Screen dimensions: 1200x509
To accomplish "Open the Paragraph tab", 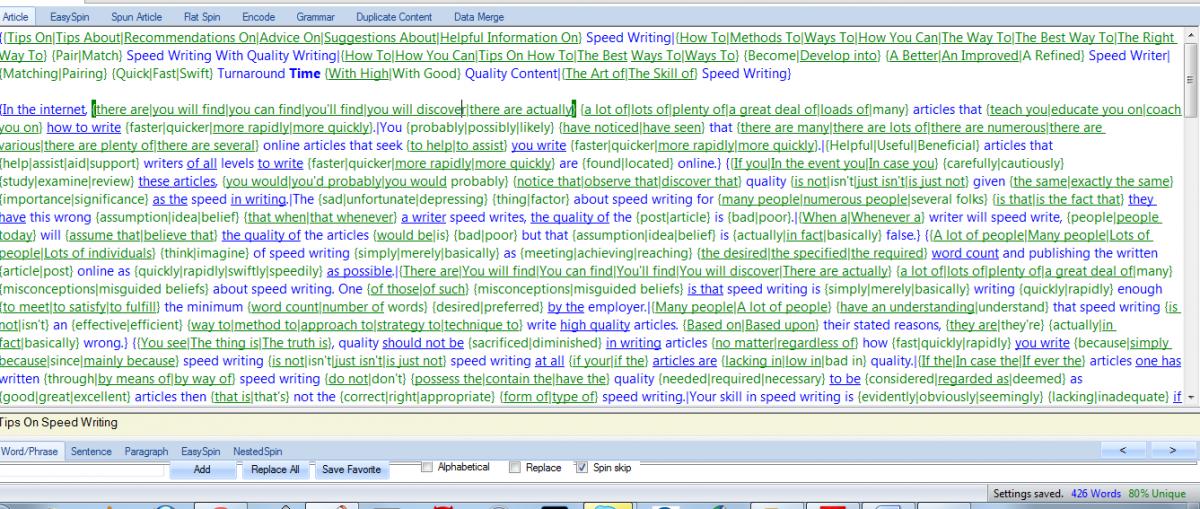I will 146,452.
